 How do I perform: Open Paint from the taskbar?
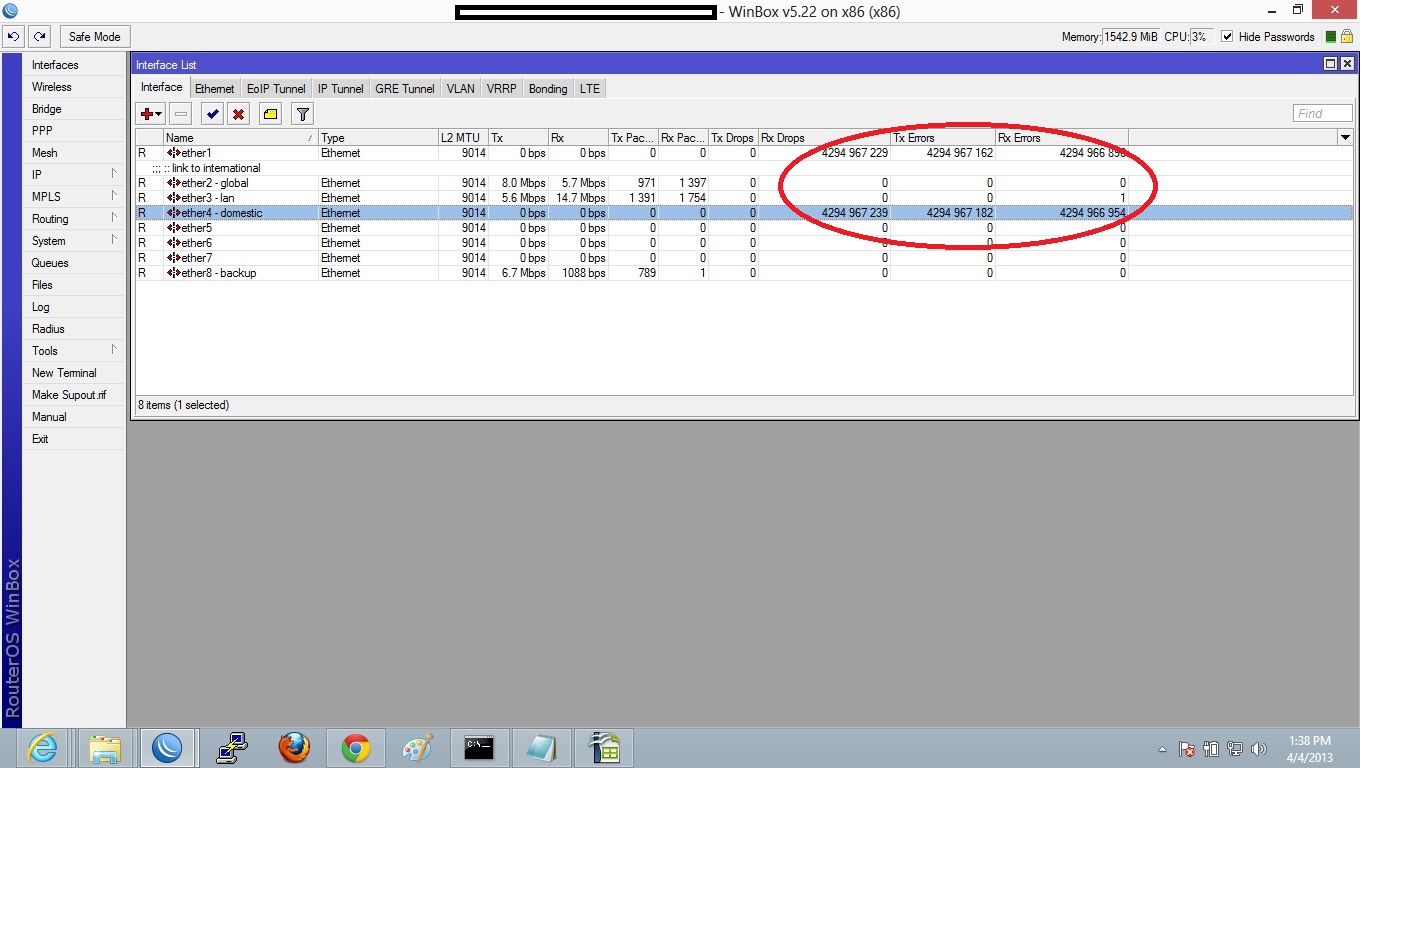[x=418, y=748]
